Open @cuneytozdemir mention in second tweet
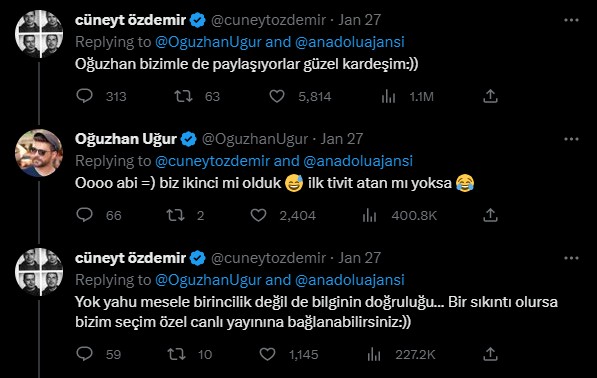597x378 pixels. point(212,161)
